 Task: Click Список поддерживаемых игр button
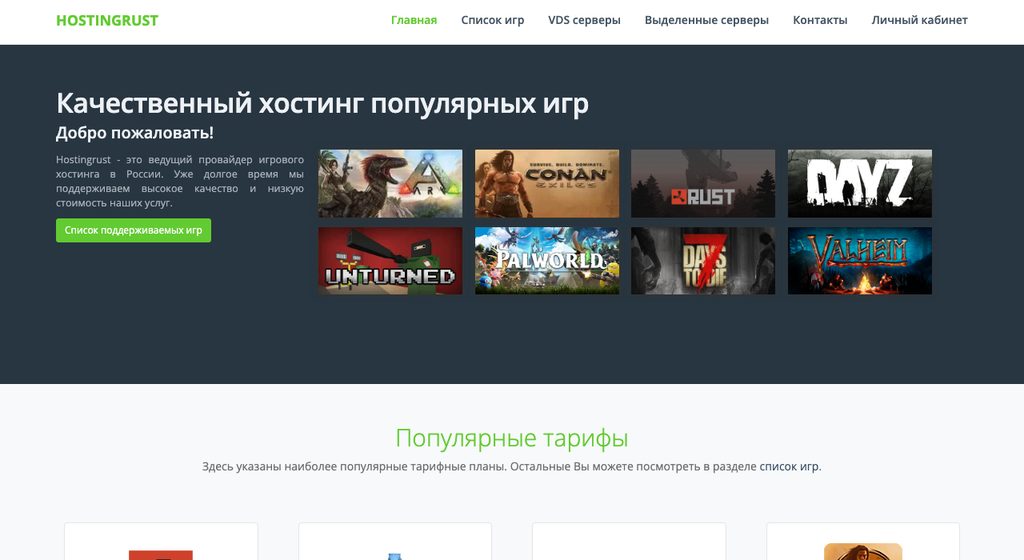[133, 230]
